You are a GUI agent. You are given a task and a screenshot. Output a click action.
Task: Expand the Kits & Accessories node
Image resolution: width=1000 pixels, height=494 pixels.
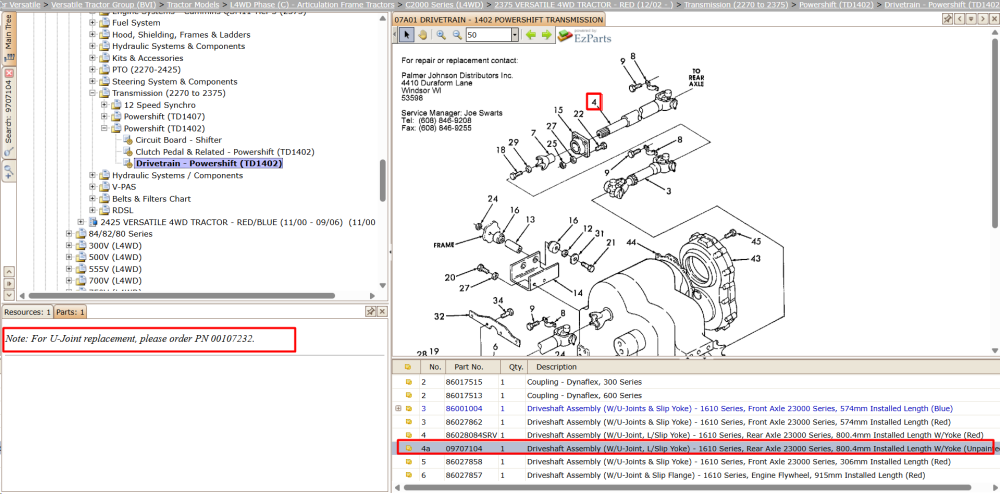click(92, 58)
